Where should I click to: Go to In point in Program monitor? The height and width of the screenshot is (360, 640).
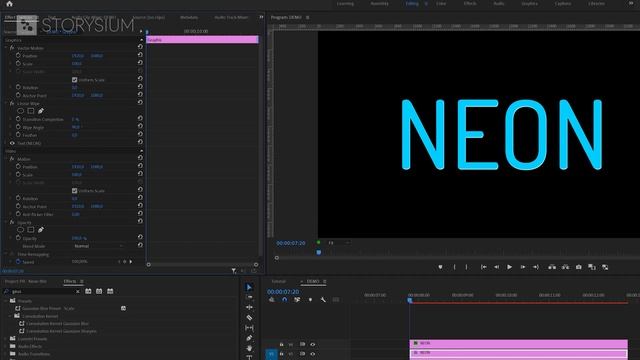tap(484, 267)
